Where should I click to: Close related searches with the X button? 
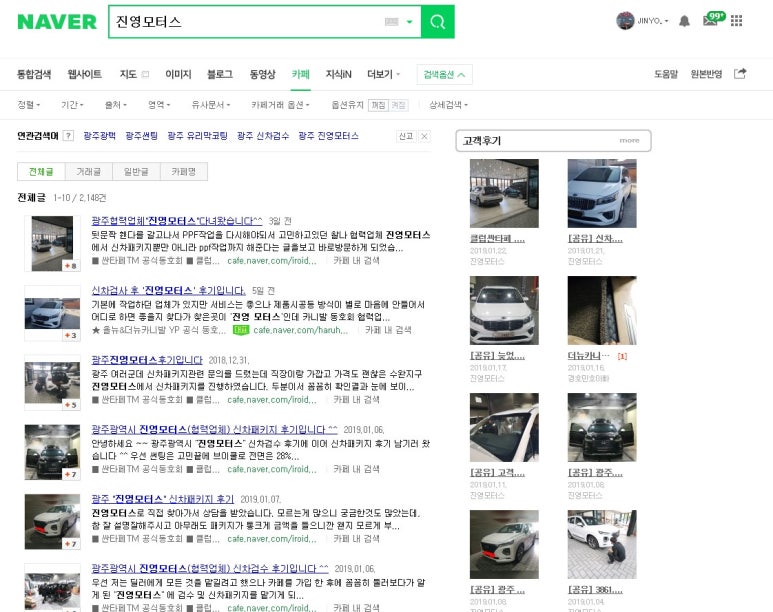tap(424, 136)
